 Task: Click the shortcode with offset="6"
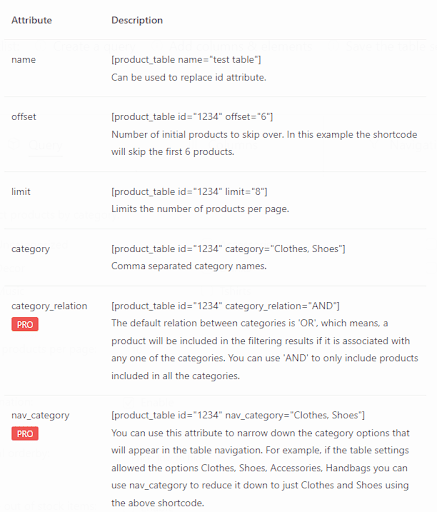(192, 117)
